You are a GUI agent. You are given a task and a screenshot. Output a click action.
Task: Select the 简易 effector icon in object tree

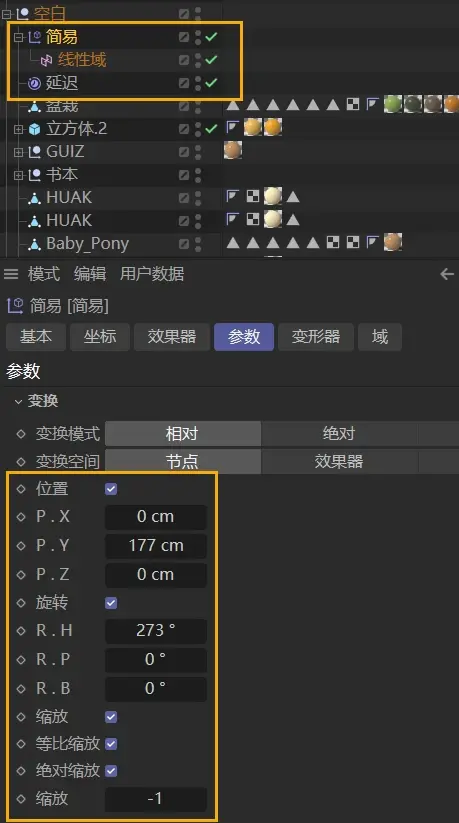(x=34, y=37)
